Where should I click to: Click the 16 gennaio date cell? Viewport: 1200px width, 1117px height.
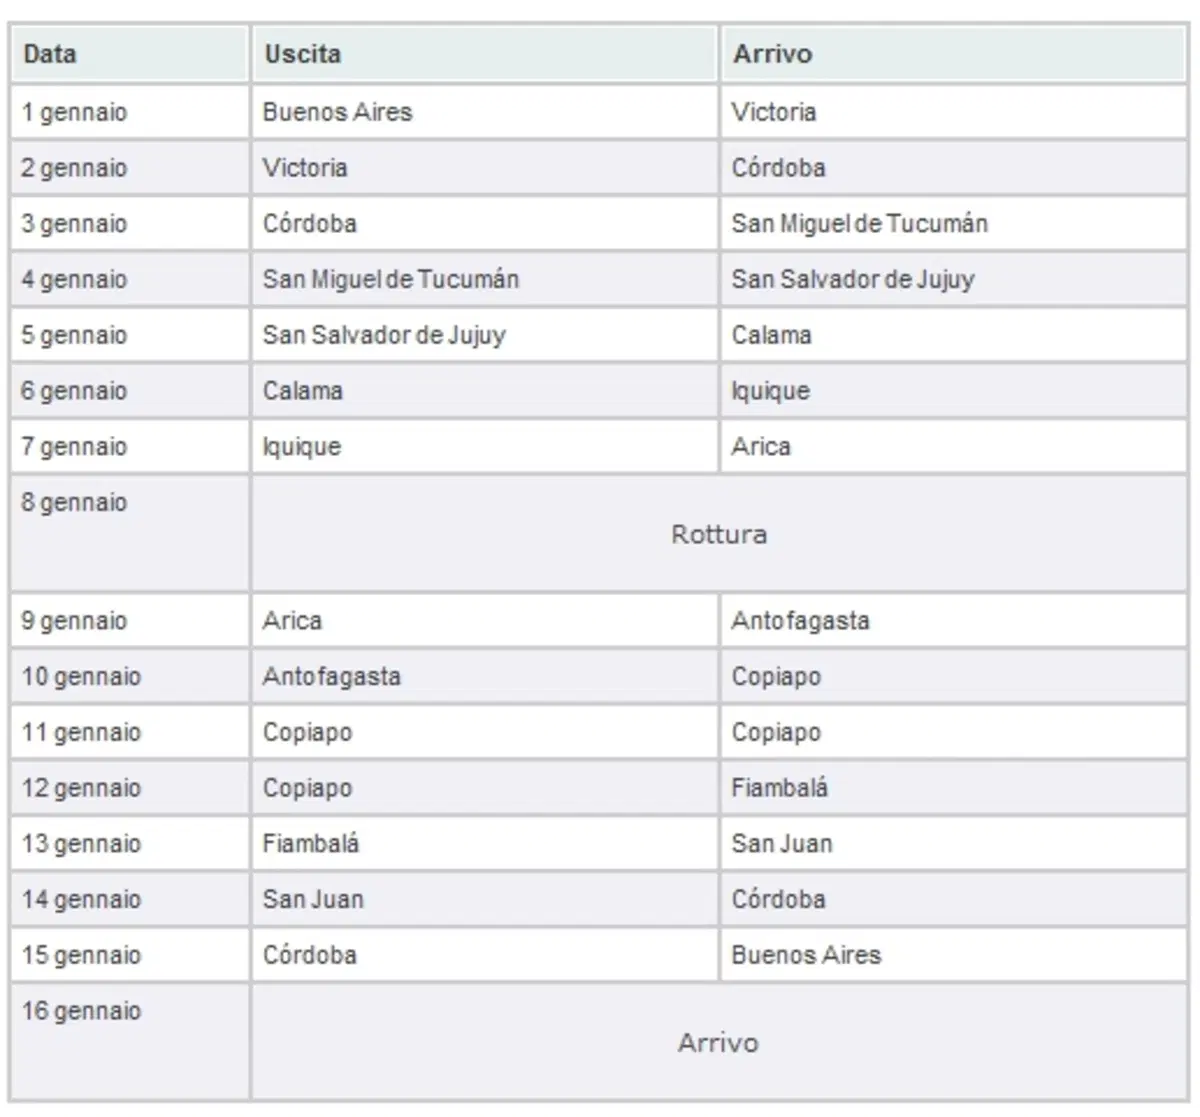pyautogui.click(x=130, y=1042)
